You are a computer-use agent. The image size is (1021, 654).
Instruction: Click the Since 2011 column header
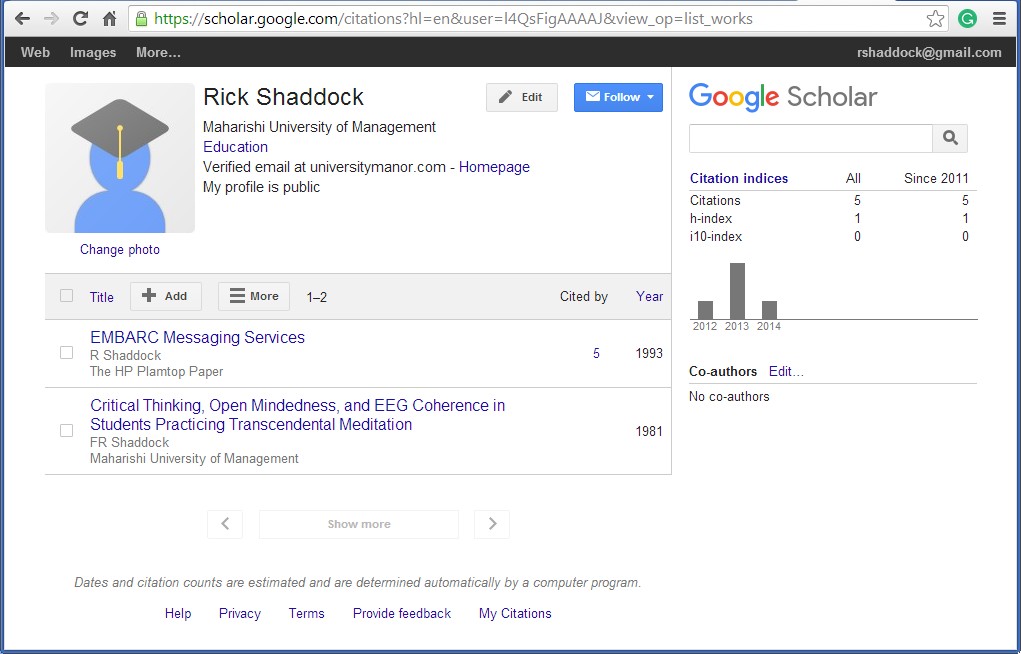[936, 178]
